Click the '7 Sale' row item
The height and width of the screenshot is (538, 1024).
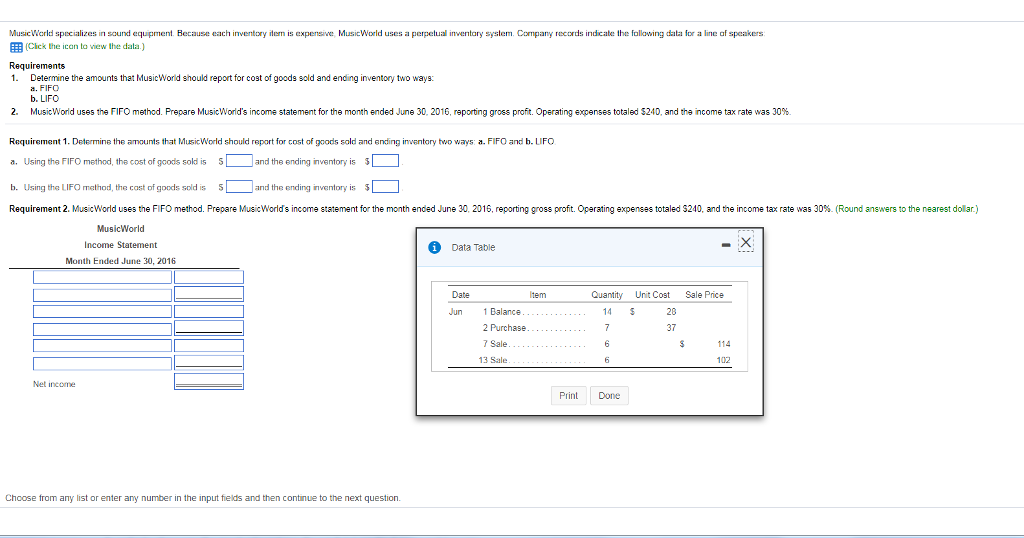495,344
